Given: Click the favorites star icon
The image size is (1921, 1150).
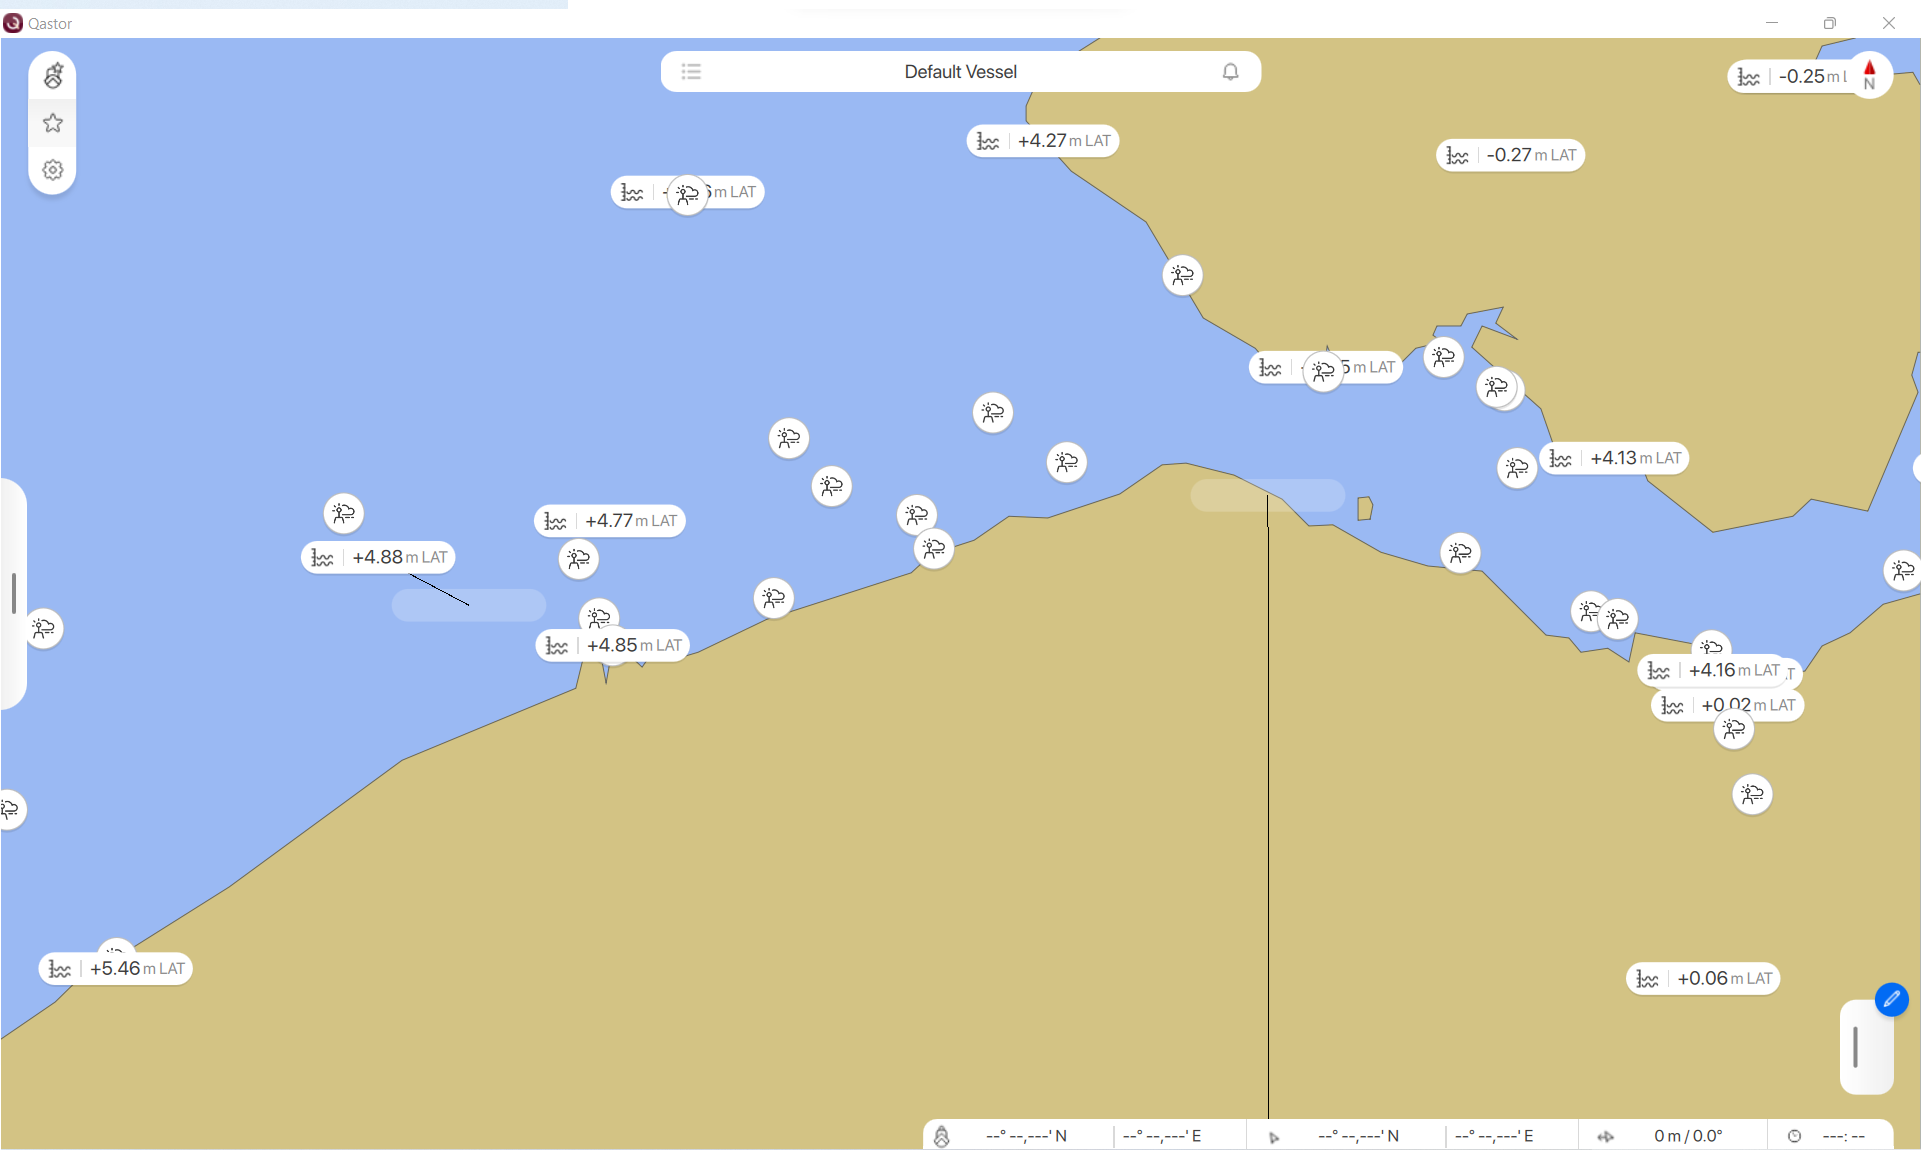Looking at the screenshot, I should click(x=53, y=123).
